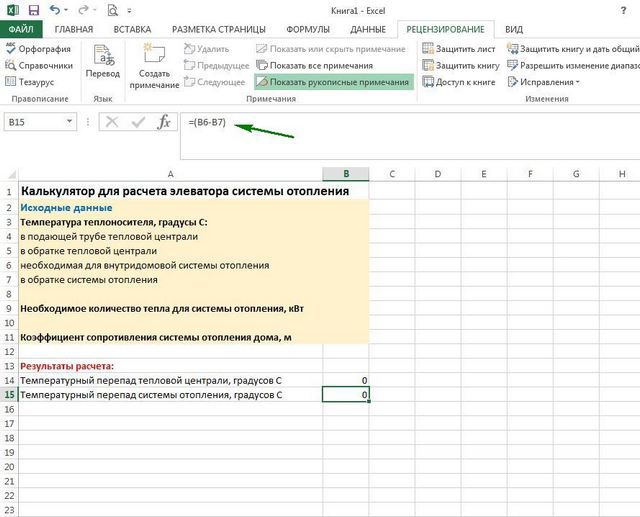
Task: Switch to the ВСТАВКА ribbon tab
Action: [133, 29]
